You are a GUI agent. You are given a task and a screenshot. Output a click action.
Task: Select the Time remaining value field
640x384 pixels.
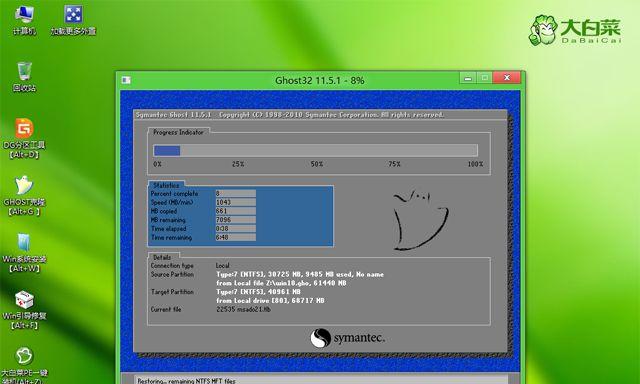(236, 238)
